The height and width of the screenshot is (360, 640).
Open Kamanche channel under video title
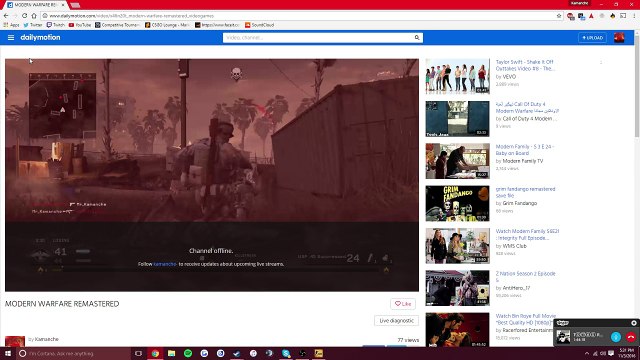coord(47,339)
